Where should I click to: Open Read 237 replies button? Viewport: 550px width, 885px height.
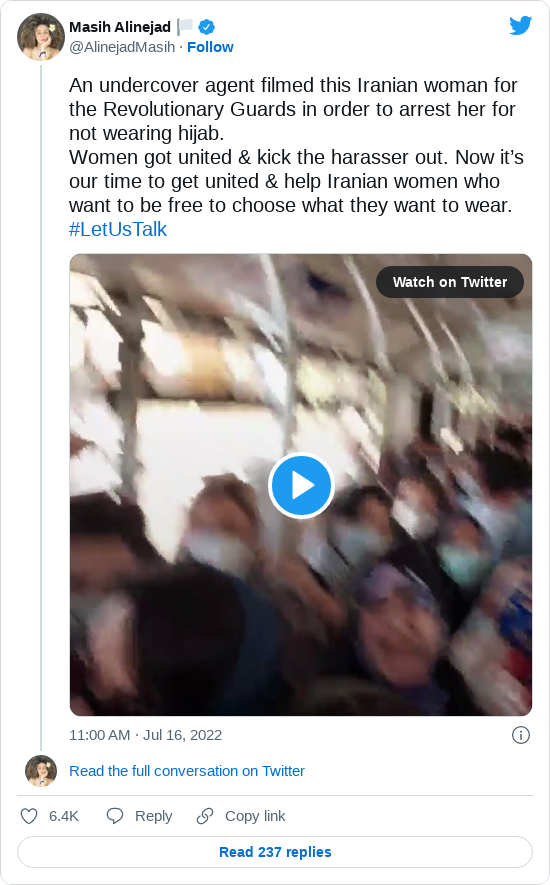point(275,852)
